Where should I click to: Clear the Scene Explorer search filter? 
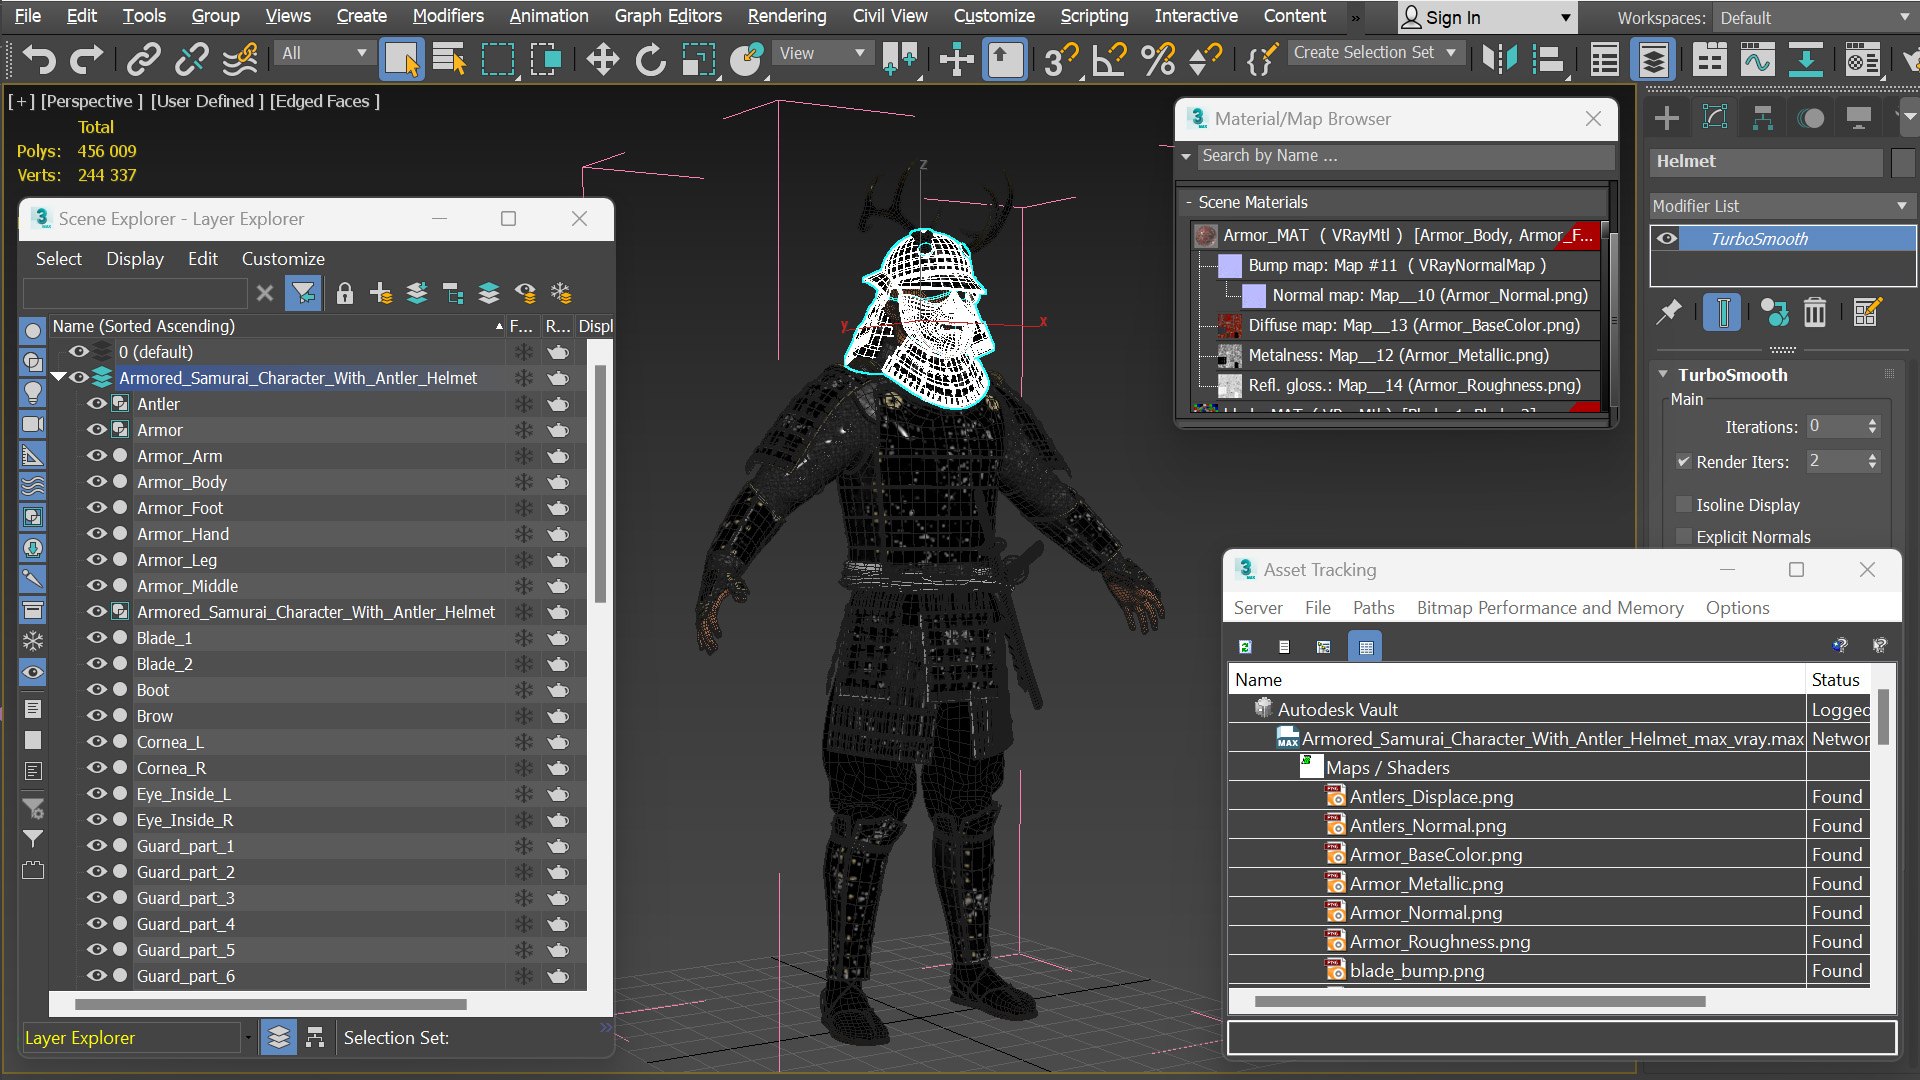tap(264, 293)
